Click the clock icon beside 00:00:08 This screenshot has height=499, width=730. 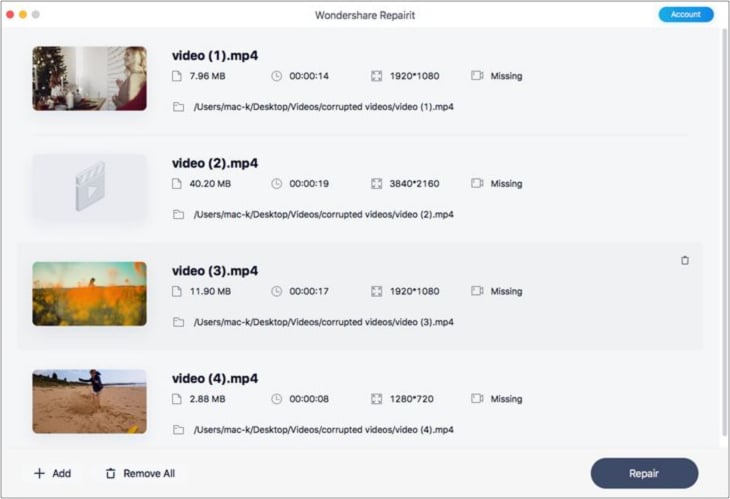click(x=276, y=399)
